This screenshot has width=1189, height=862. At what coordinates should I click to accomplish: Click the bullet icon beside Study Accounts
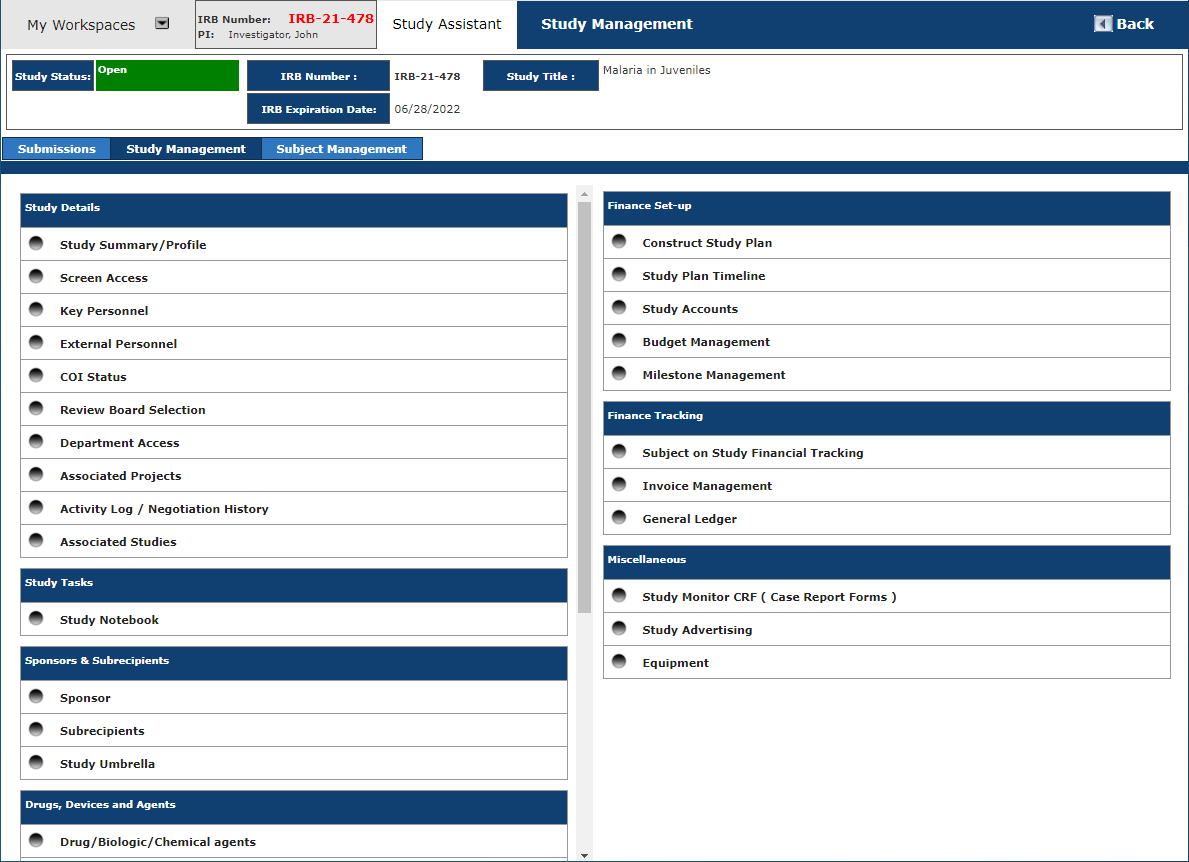pyautogui.click(x=619, y=308)
